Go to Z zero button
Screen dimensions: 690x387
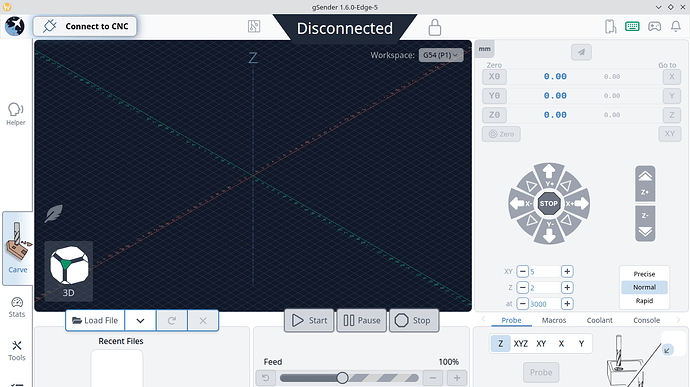pyautogui.click(x=672, y=115)
